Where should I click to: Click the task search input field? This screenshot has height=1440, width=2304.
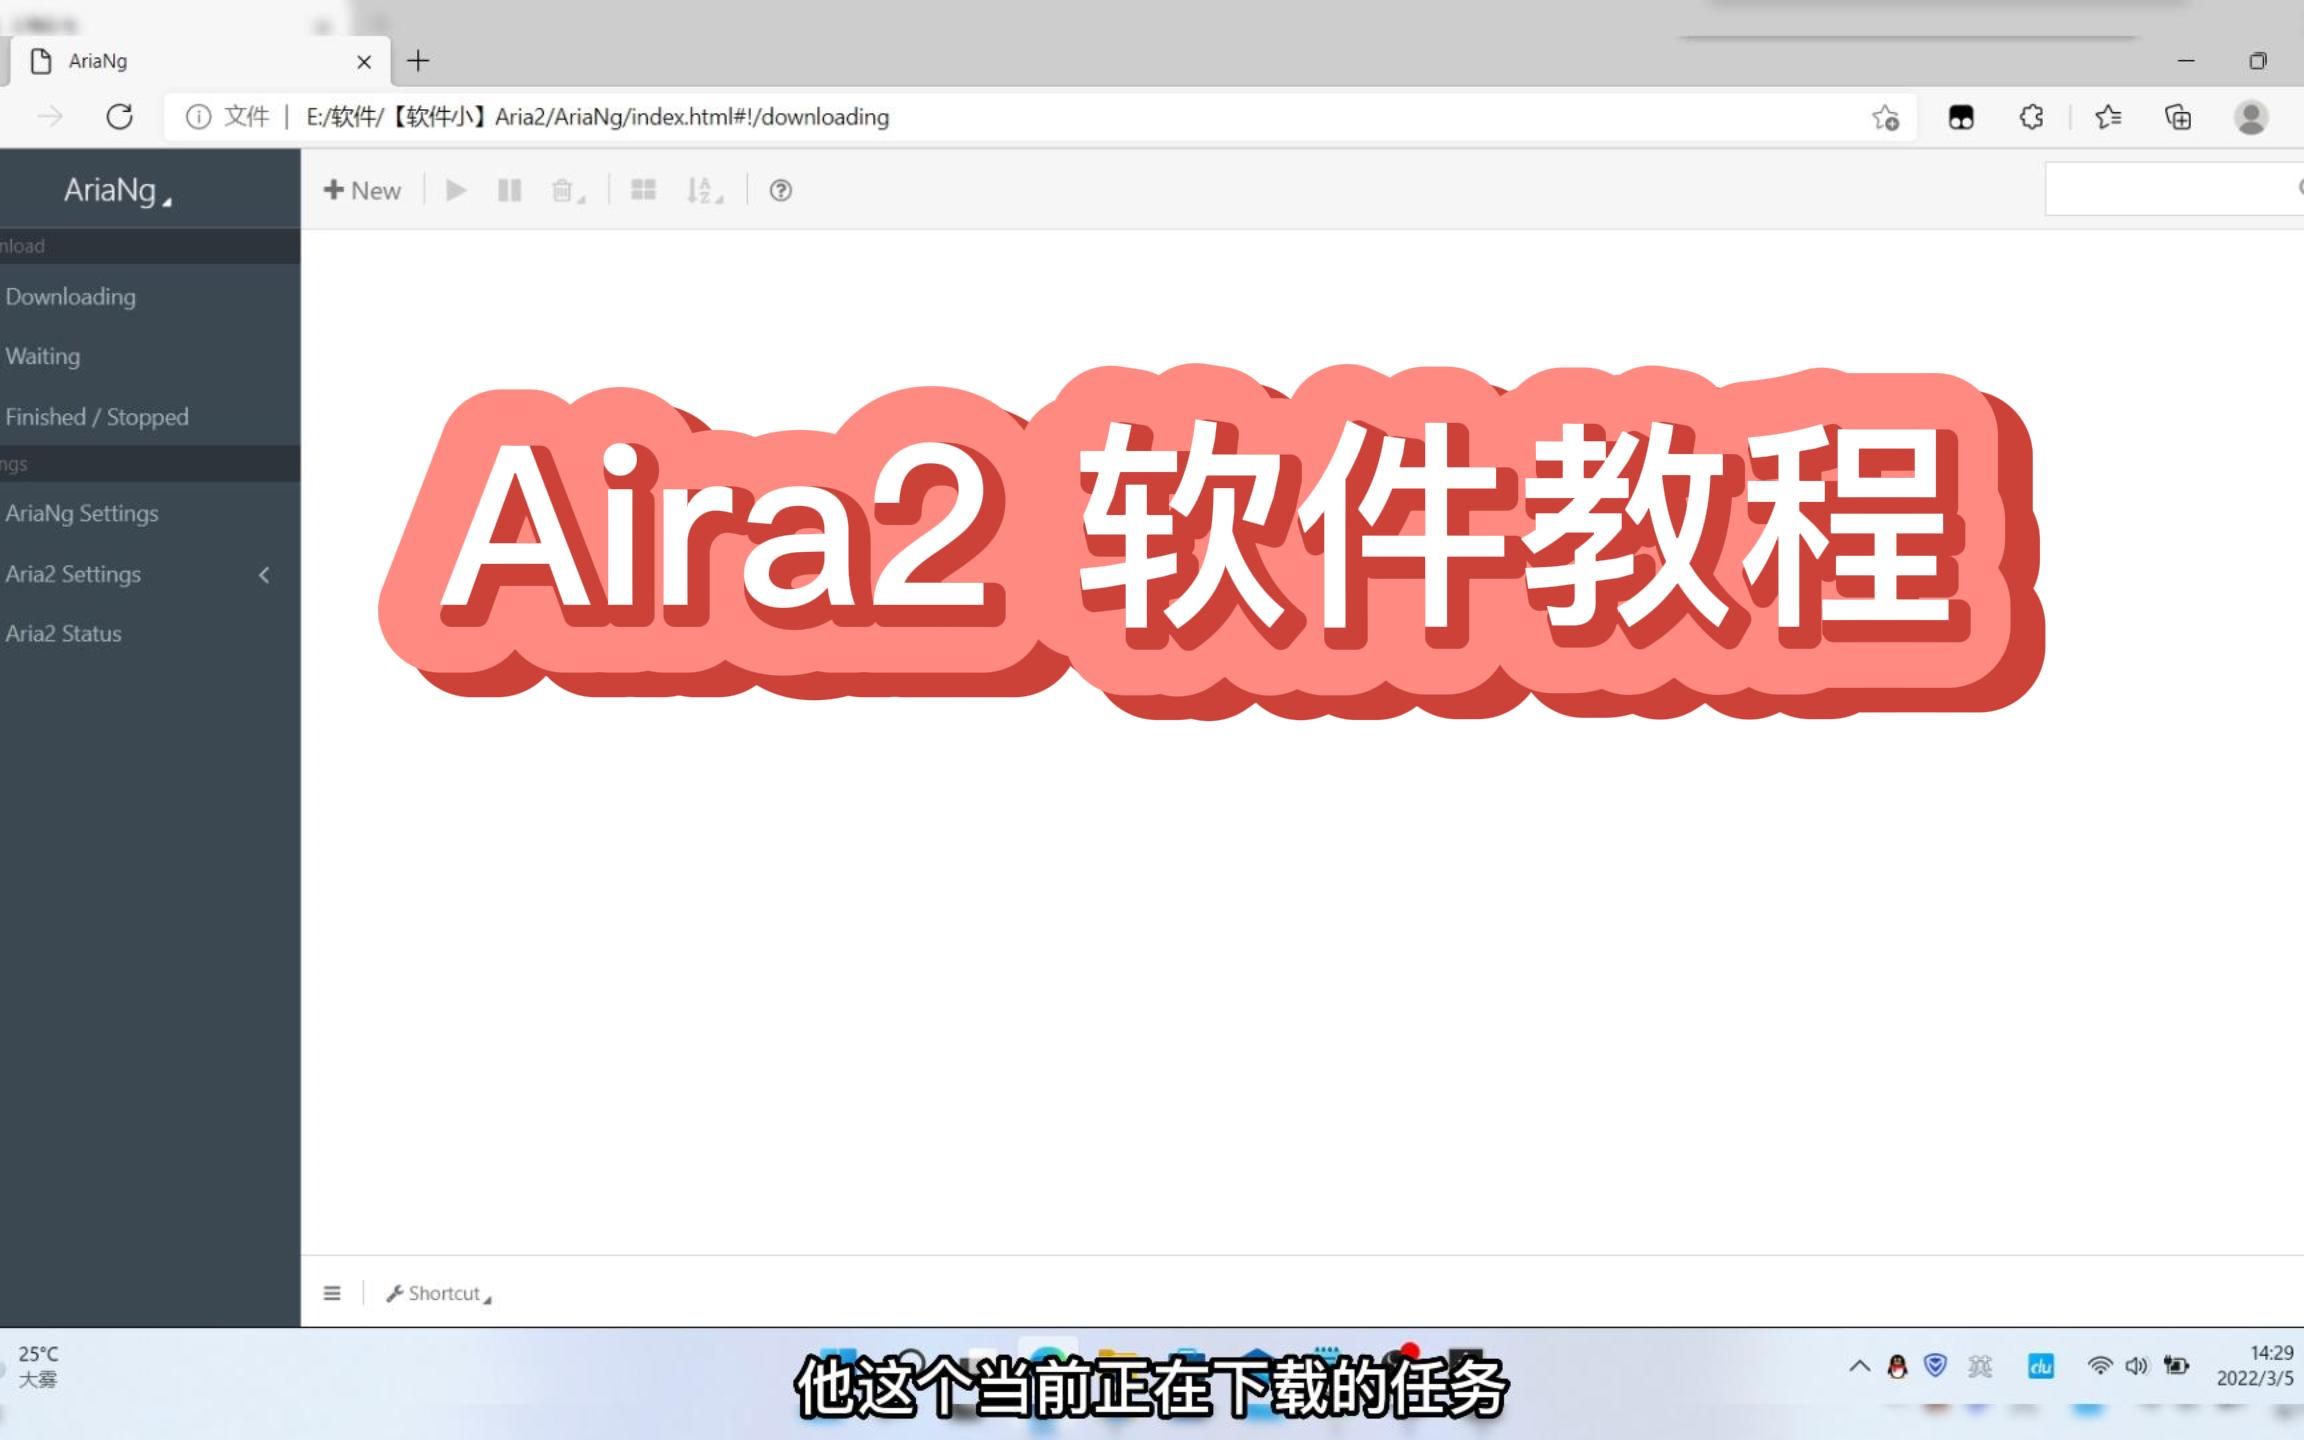tap(2174, 188)
